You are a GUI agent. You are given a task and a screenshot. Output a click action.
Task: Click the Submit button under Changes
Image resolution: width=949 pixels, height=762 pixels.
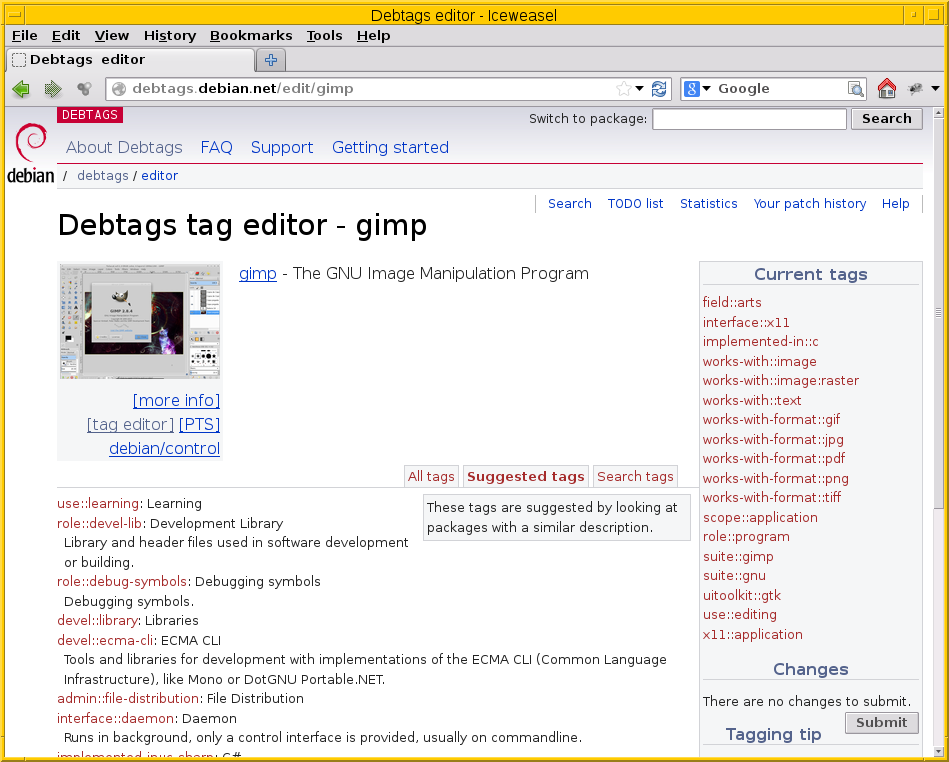(x=881, y=722)
